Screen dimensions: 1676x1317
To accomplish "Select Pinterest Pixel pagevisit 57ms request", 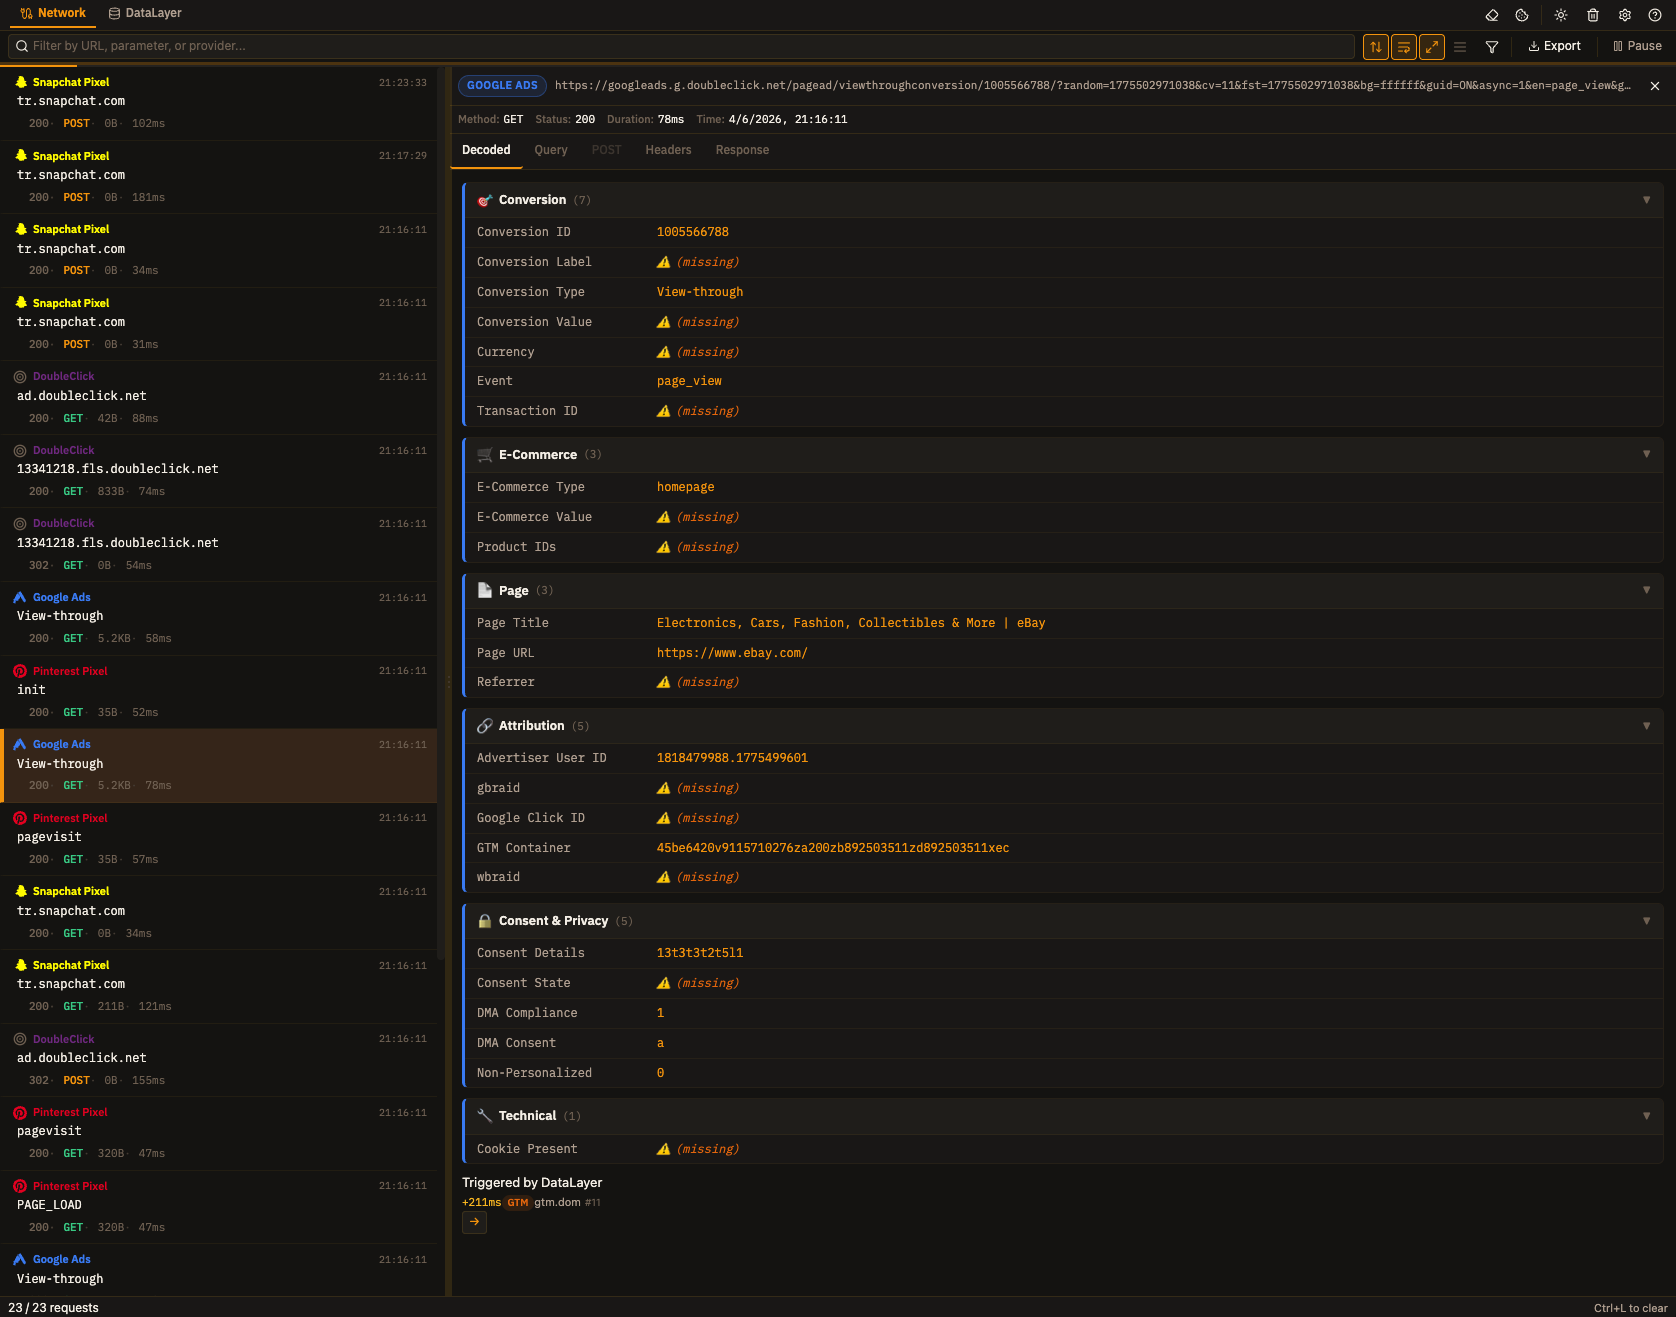I will pyautogui.click(x=219, y=839).
